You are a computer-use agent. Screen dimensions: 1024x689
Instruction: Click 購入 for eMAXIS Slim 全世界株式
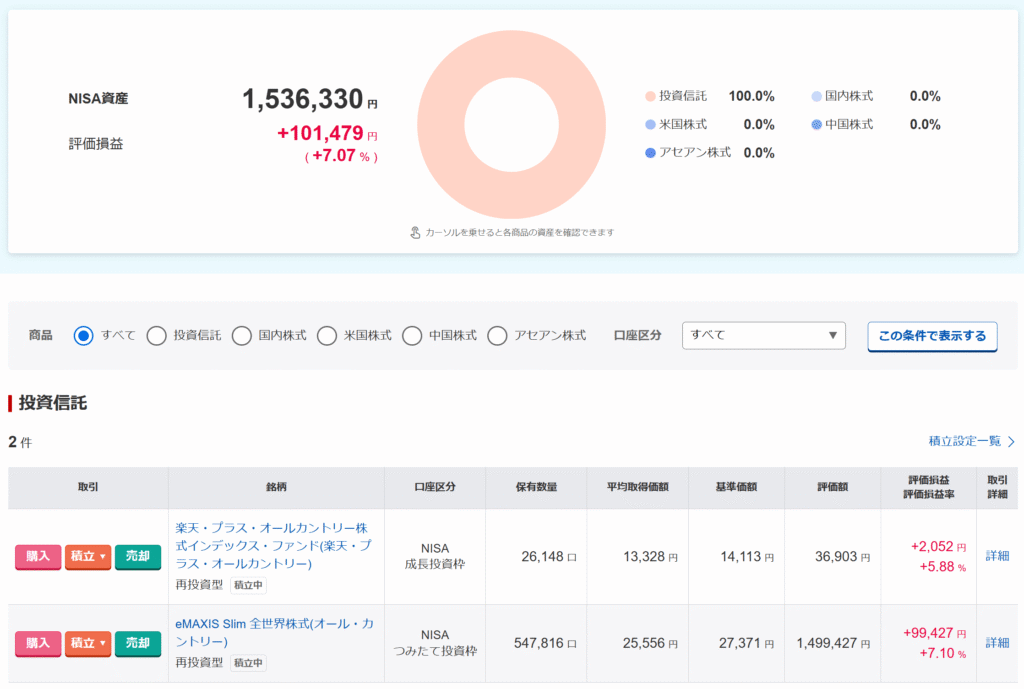click(38, 644)
